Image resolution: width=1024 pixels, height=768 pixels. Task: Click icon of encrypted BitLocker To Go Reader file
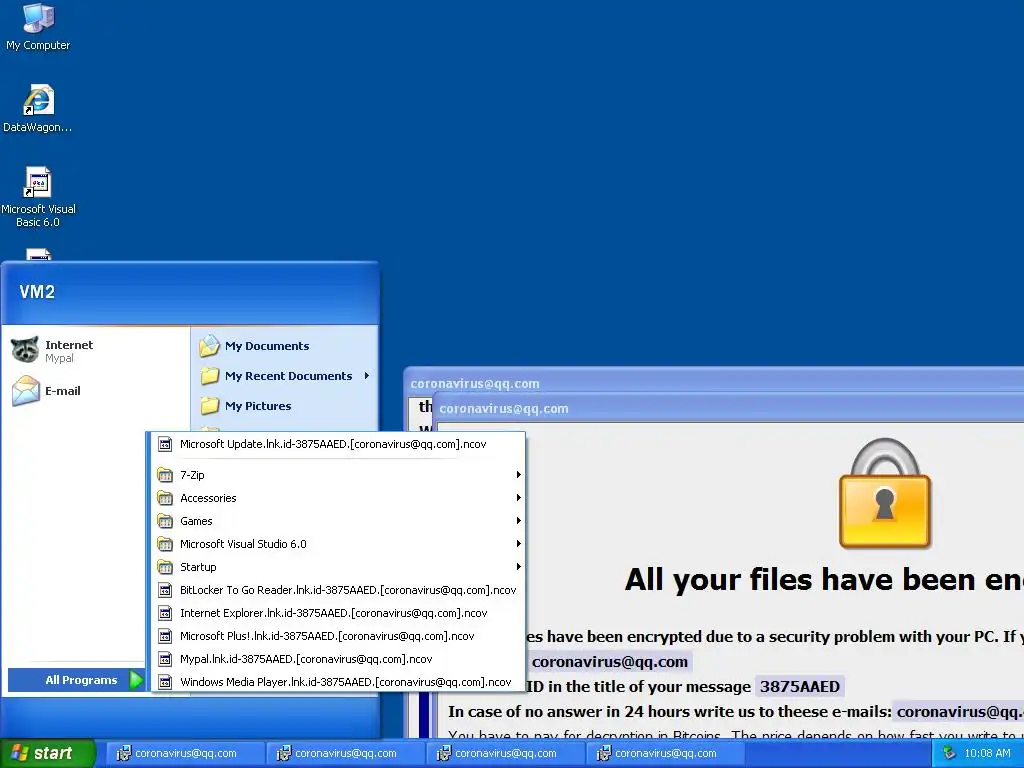[x=165, y=590]
